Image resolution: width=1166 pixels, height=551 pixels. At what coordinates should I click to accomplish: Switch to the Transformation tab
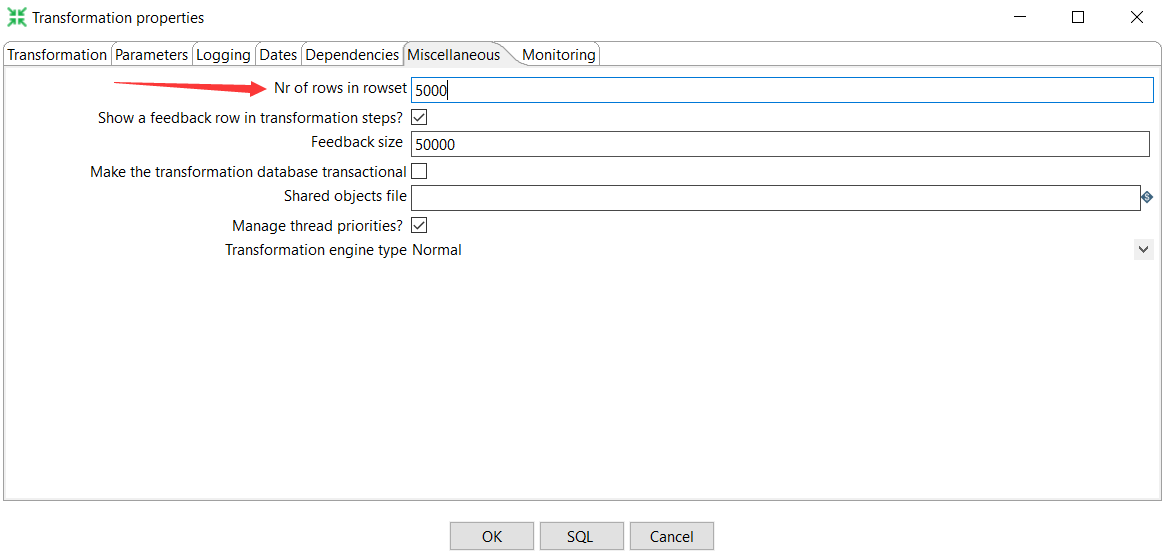point(57,55)
